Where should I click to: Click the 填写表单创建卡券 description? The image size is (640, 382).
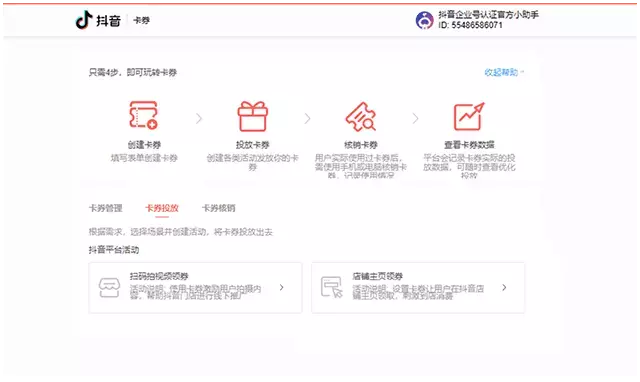click(144, 158)
